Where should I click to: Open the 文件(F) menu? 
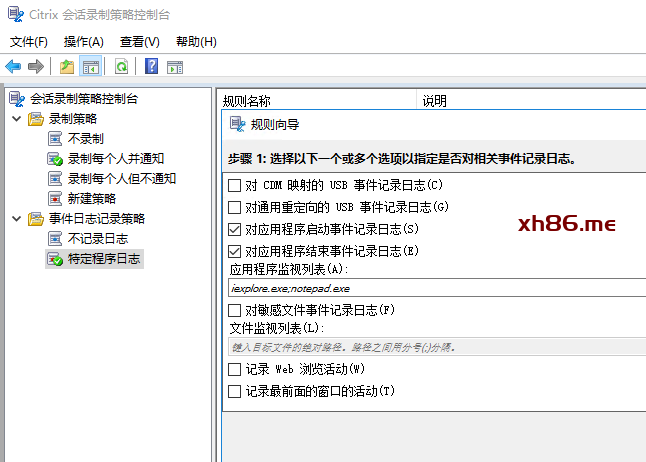[x=29, y=41]
